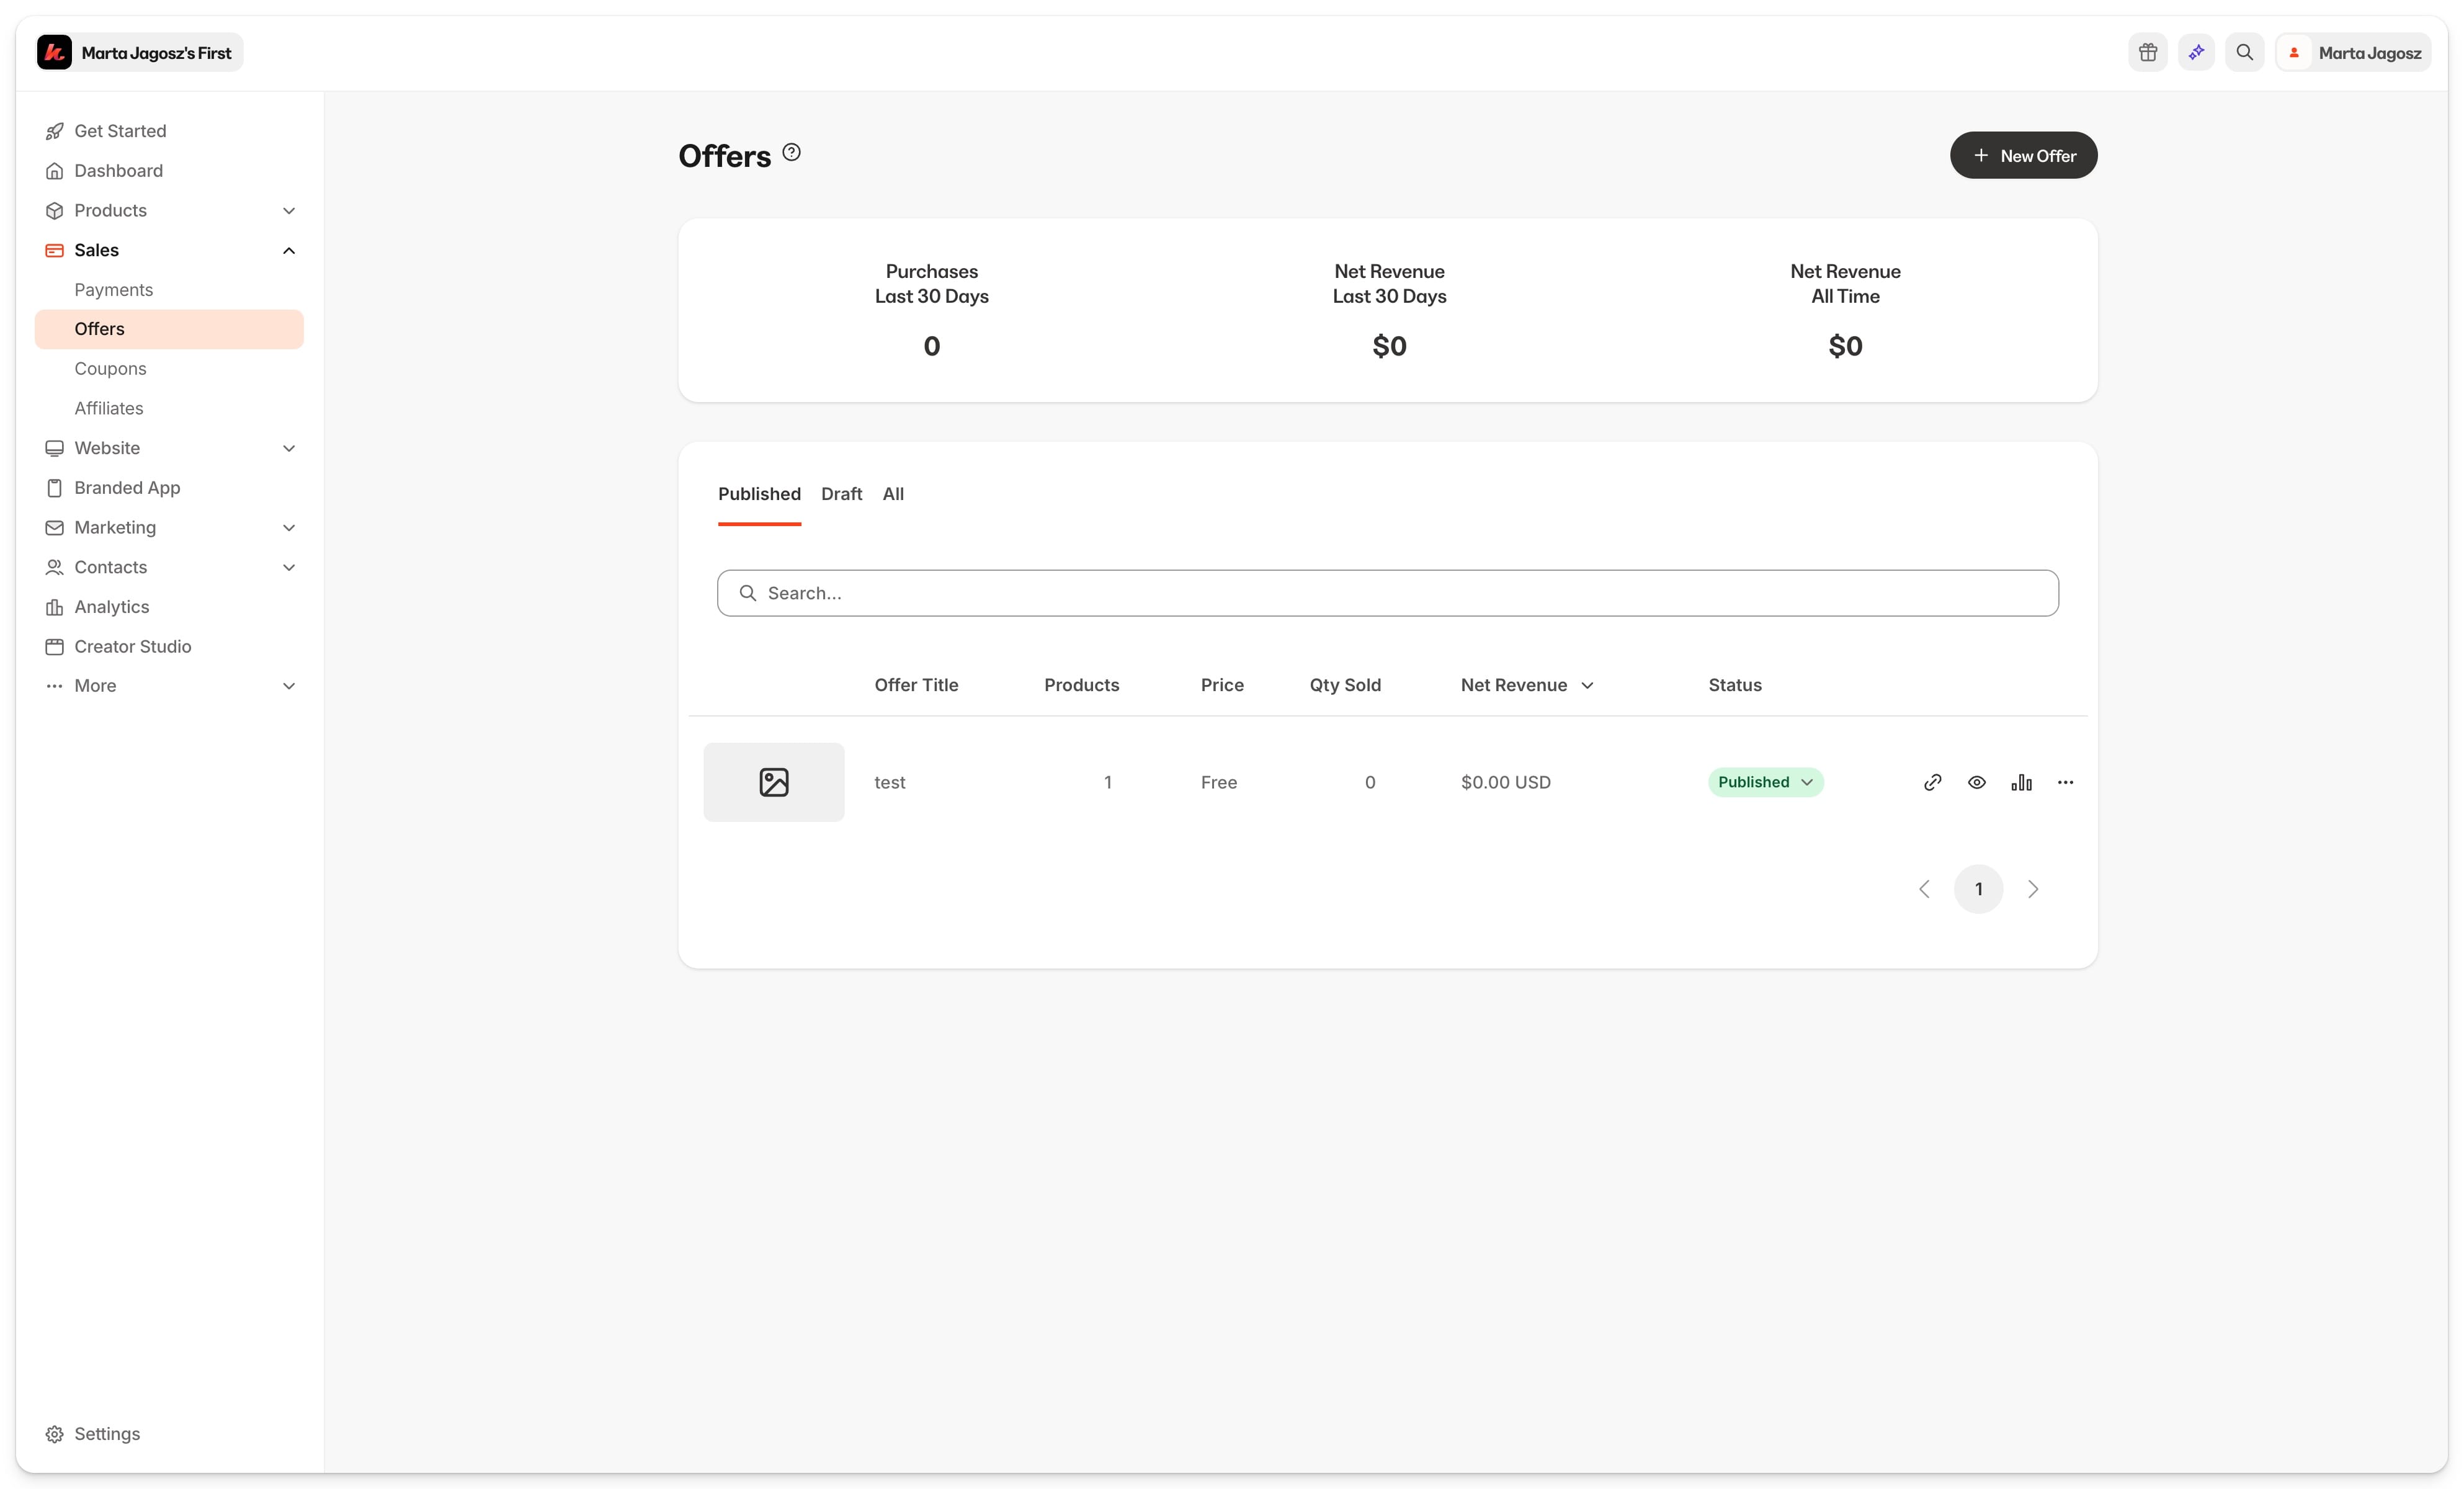Click the More ellipsis icon in sidebar

[x=54, y=686]
